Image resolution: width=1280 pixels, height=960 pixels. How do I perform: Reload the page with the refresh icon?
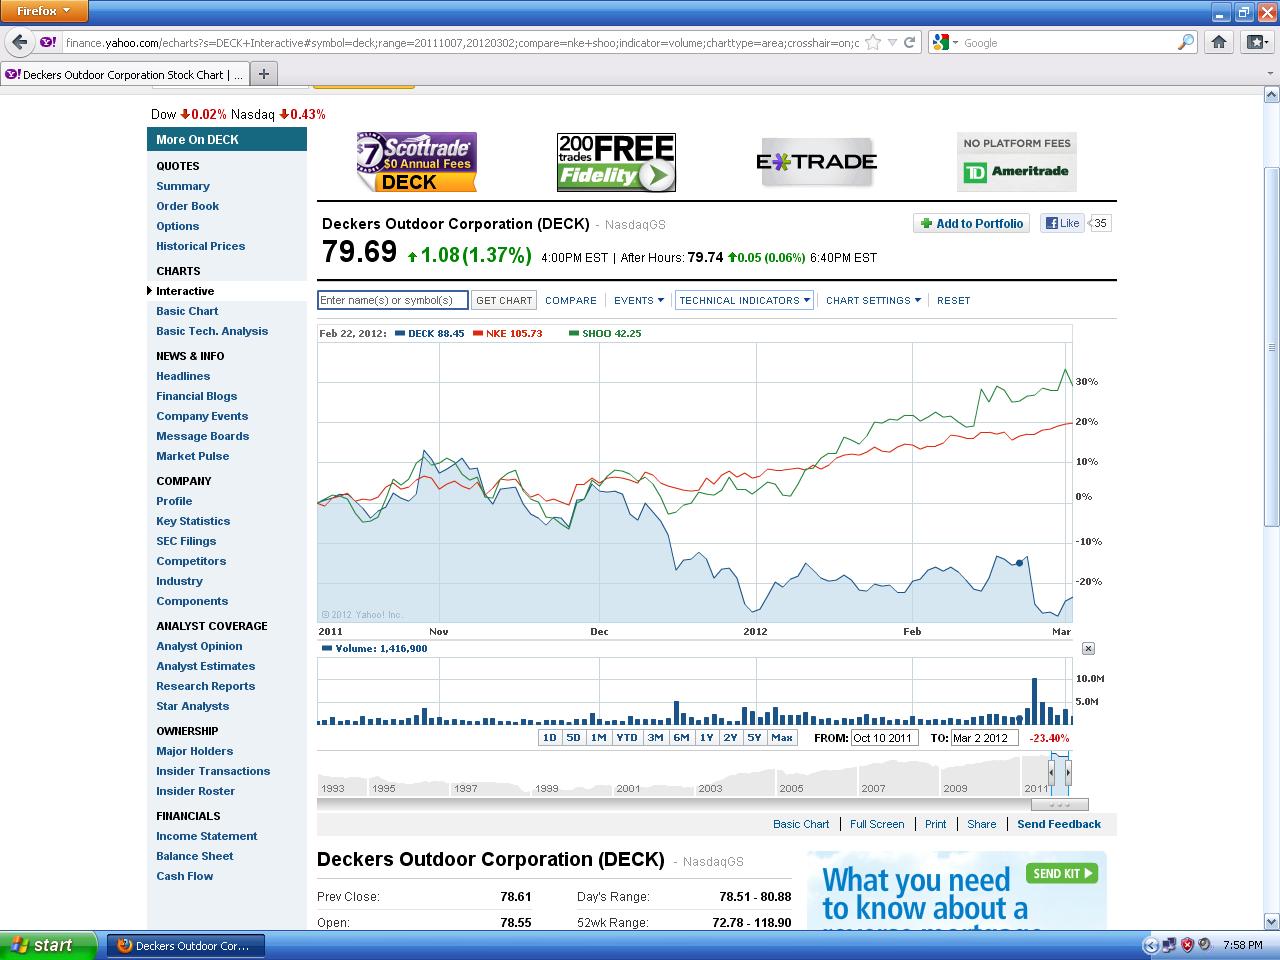(909, 42)
